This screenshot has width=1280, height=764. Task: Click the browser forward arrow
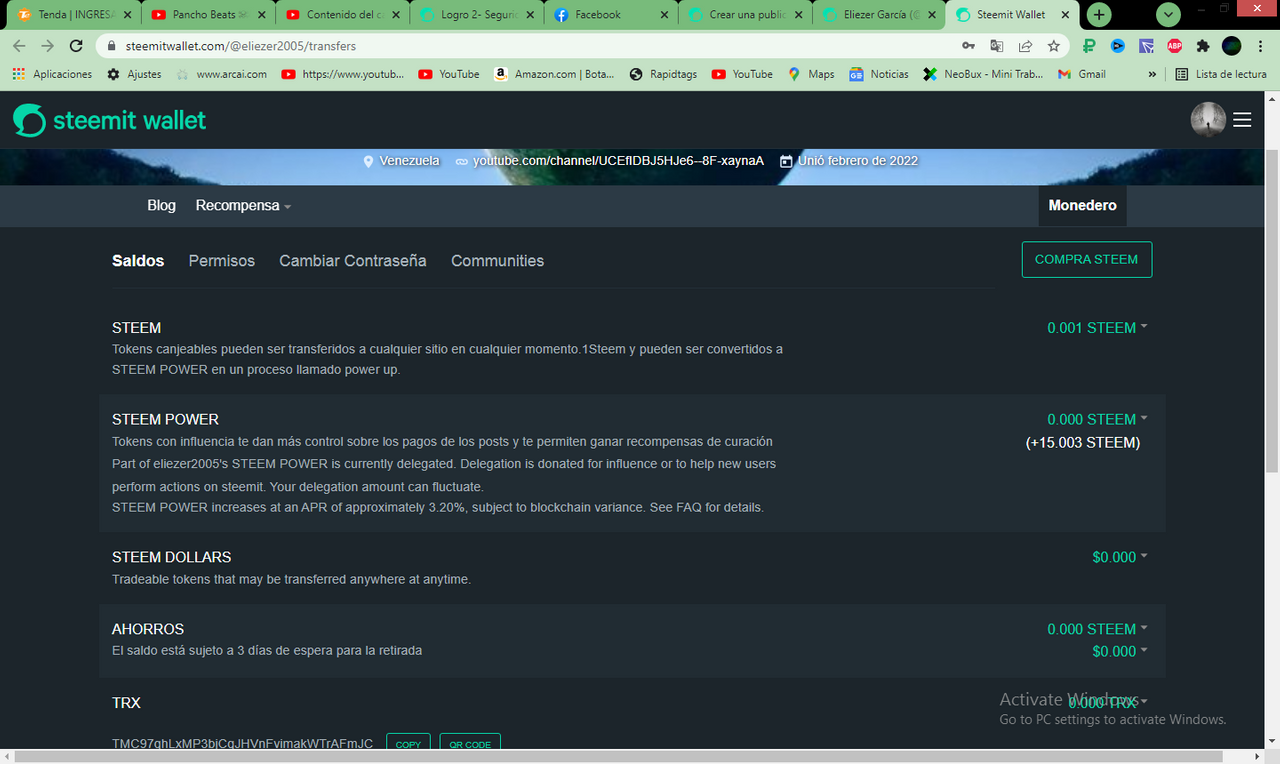click(x=48, y=46)
